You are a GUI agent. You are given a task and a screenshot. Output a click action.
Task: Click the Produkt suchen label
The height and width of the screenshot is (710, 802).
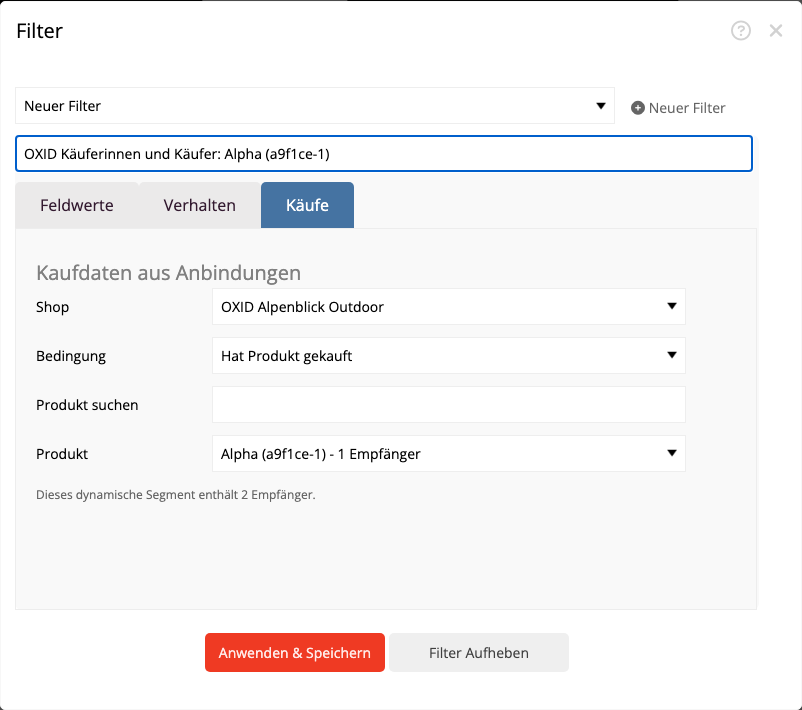(x=87, y=405)
